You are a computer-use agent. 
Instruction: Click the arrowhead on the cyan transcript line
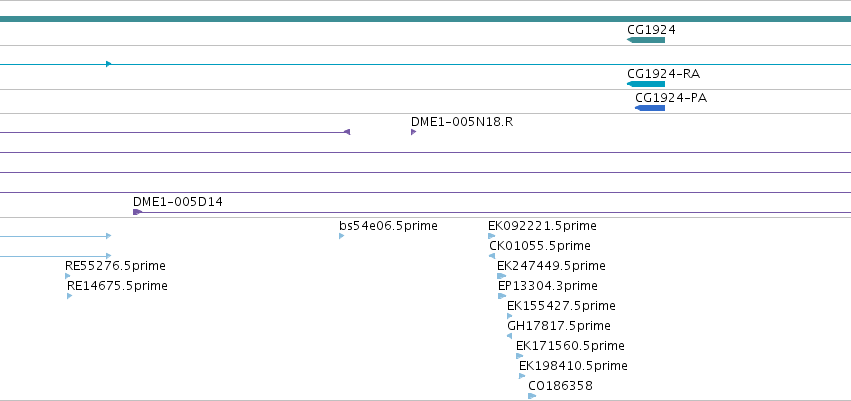point(109,64)
